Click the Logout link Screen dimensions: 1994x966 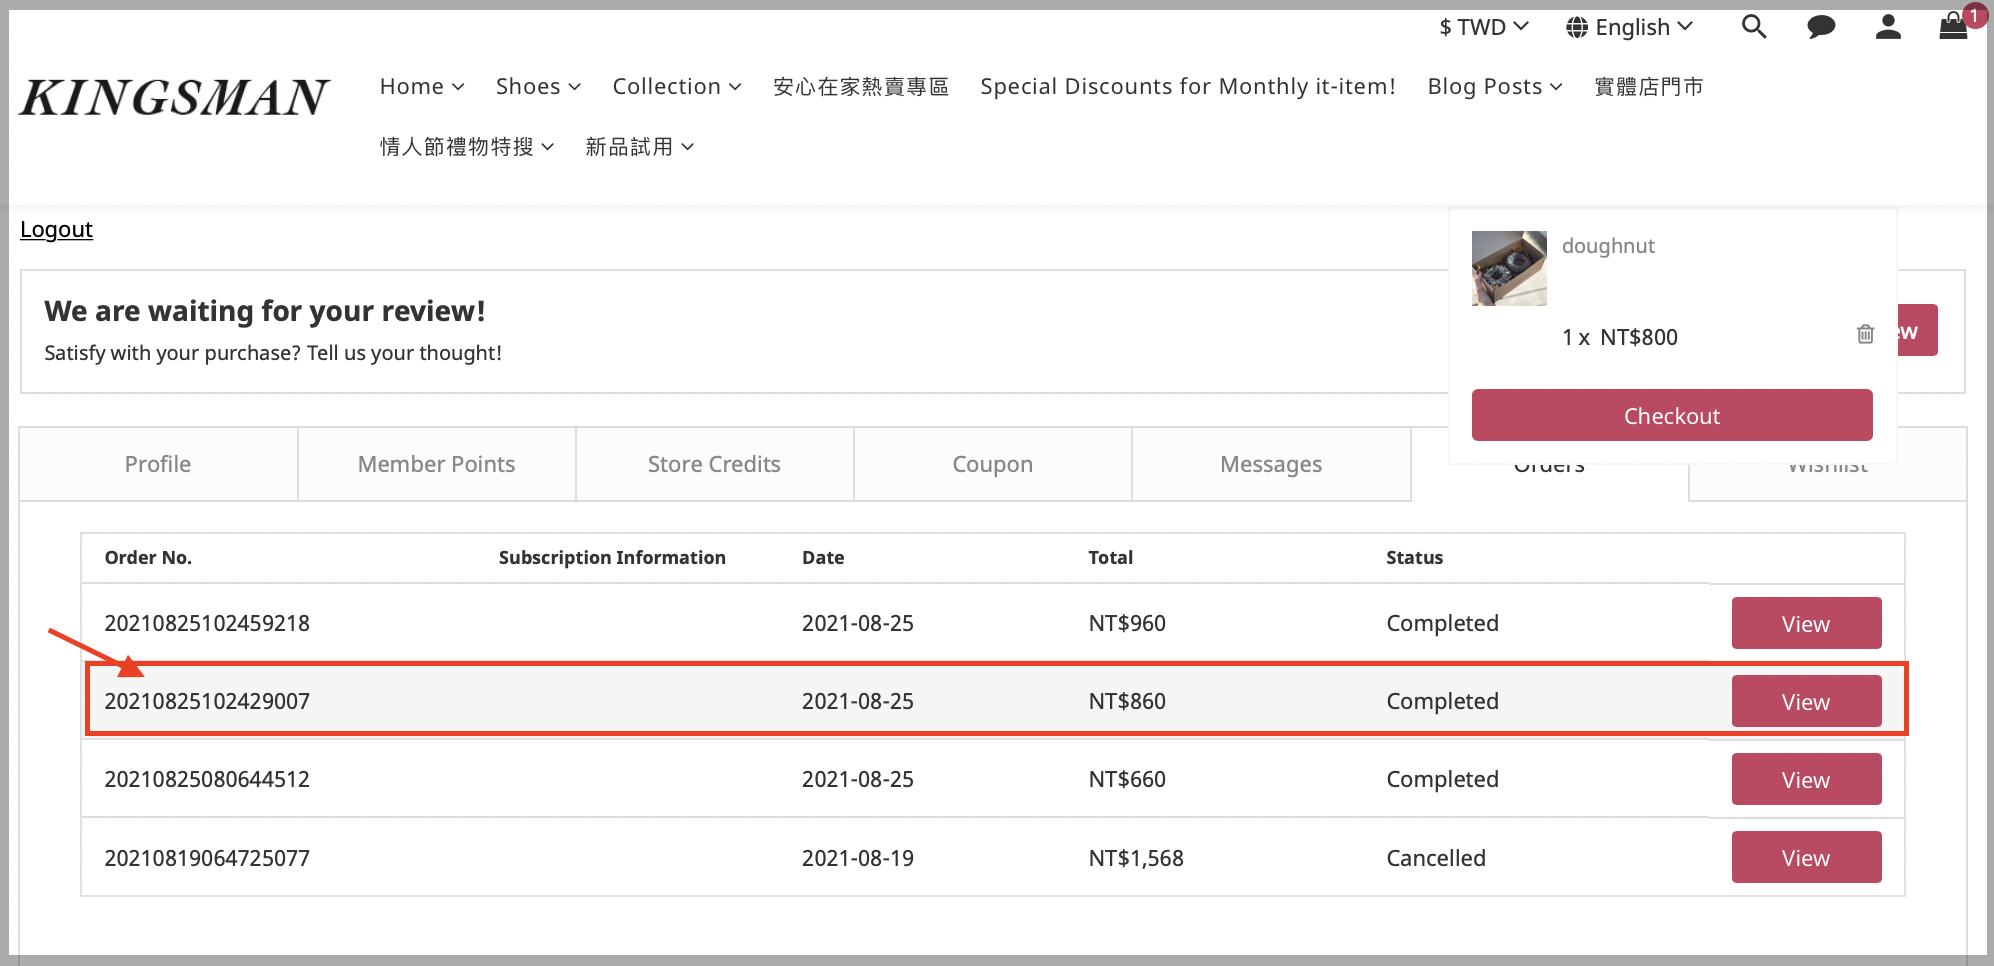coord(56,229)
